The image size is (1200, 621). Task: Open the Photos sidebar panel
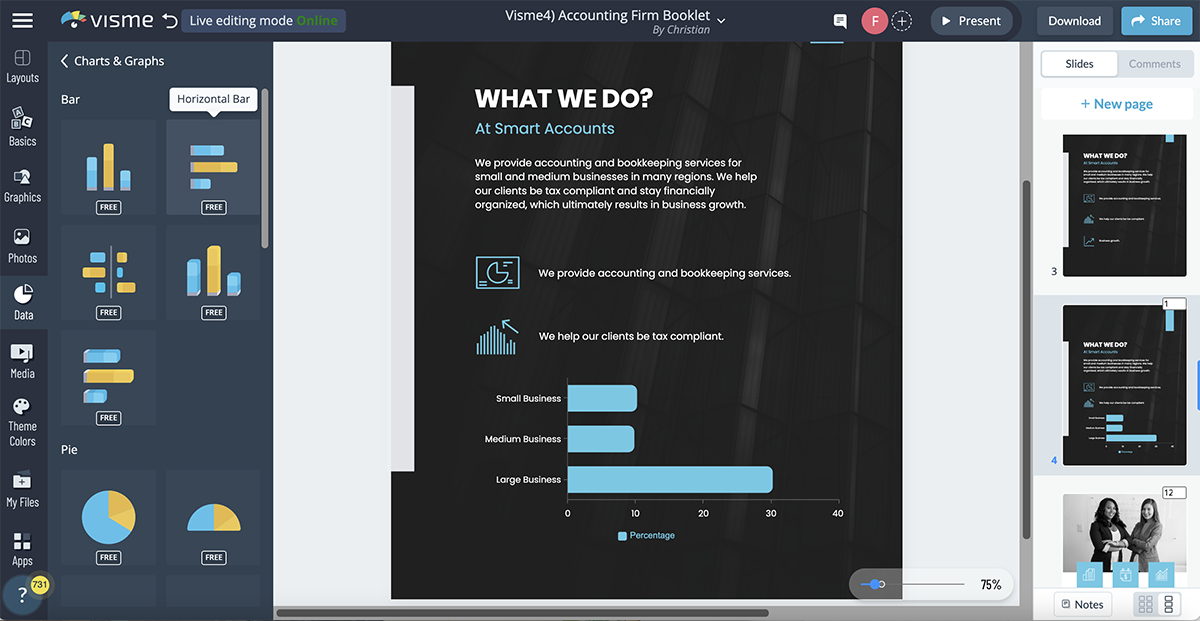[x=22, y=246]
